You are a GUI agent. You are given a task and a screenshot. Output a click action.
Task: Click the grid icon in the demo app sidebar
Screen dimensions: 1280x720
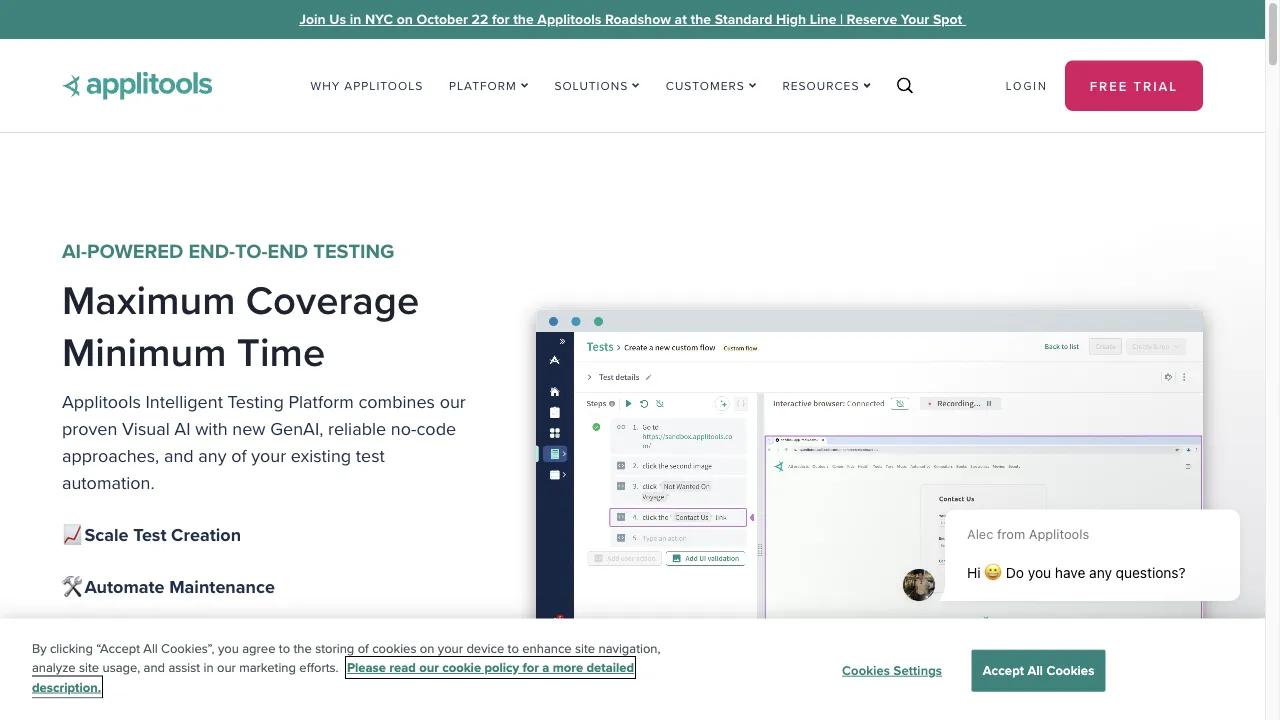pos(555,433)
